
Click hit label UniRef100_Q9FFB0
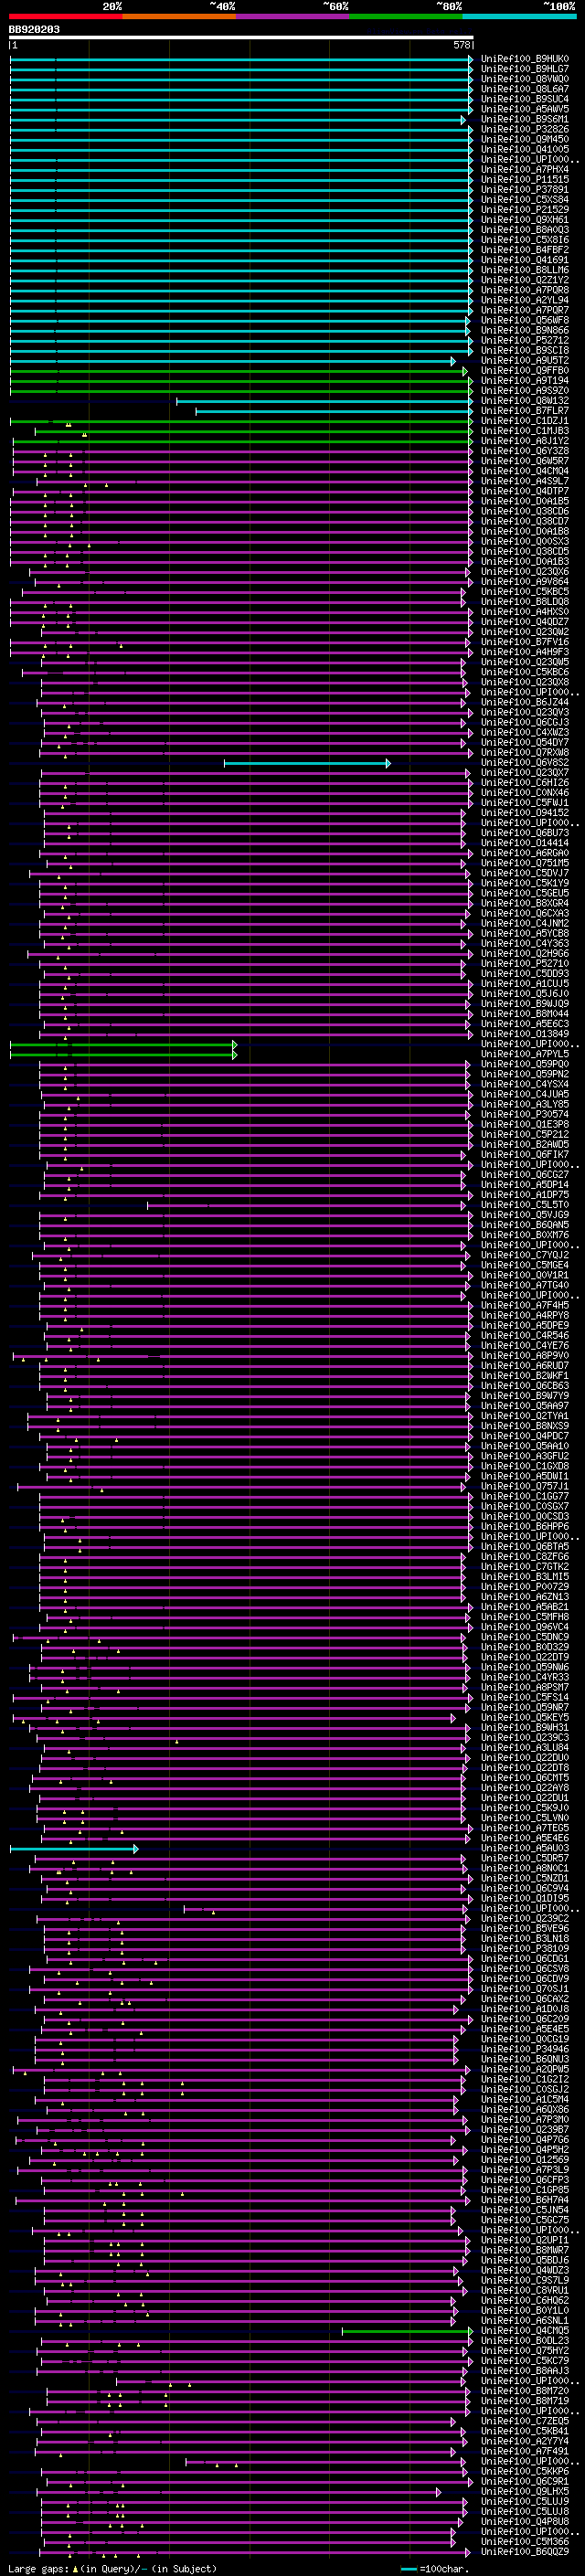[x=525, y=371]
